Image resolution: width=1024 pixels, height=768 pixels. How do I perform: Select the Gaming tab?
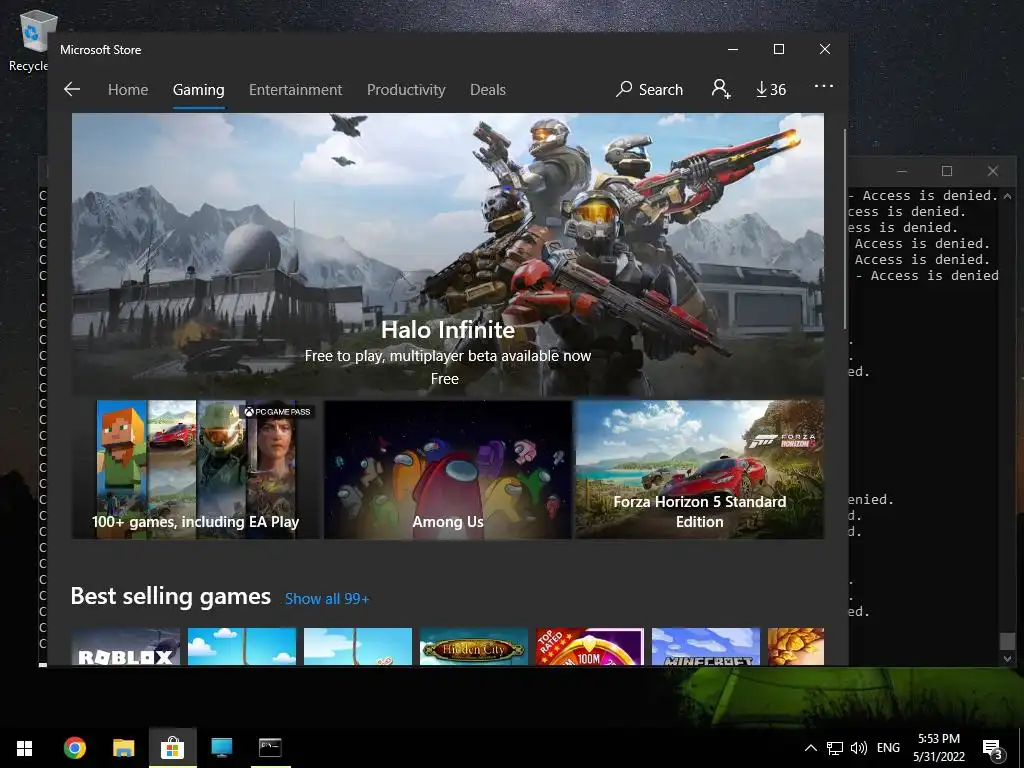199,89
